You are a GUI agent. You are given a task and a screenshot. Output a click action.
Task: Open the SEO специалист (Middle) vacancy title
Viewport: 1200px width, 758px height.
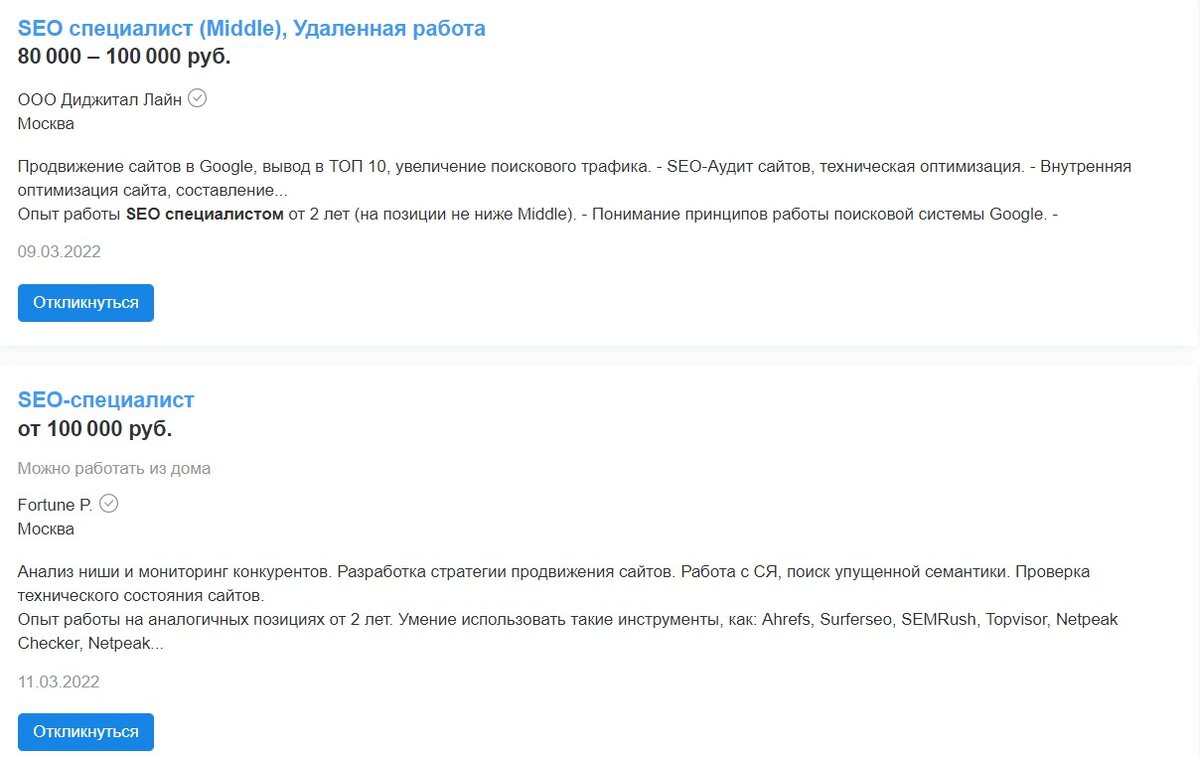pos(252,28)
